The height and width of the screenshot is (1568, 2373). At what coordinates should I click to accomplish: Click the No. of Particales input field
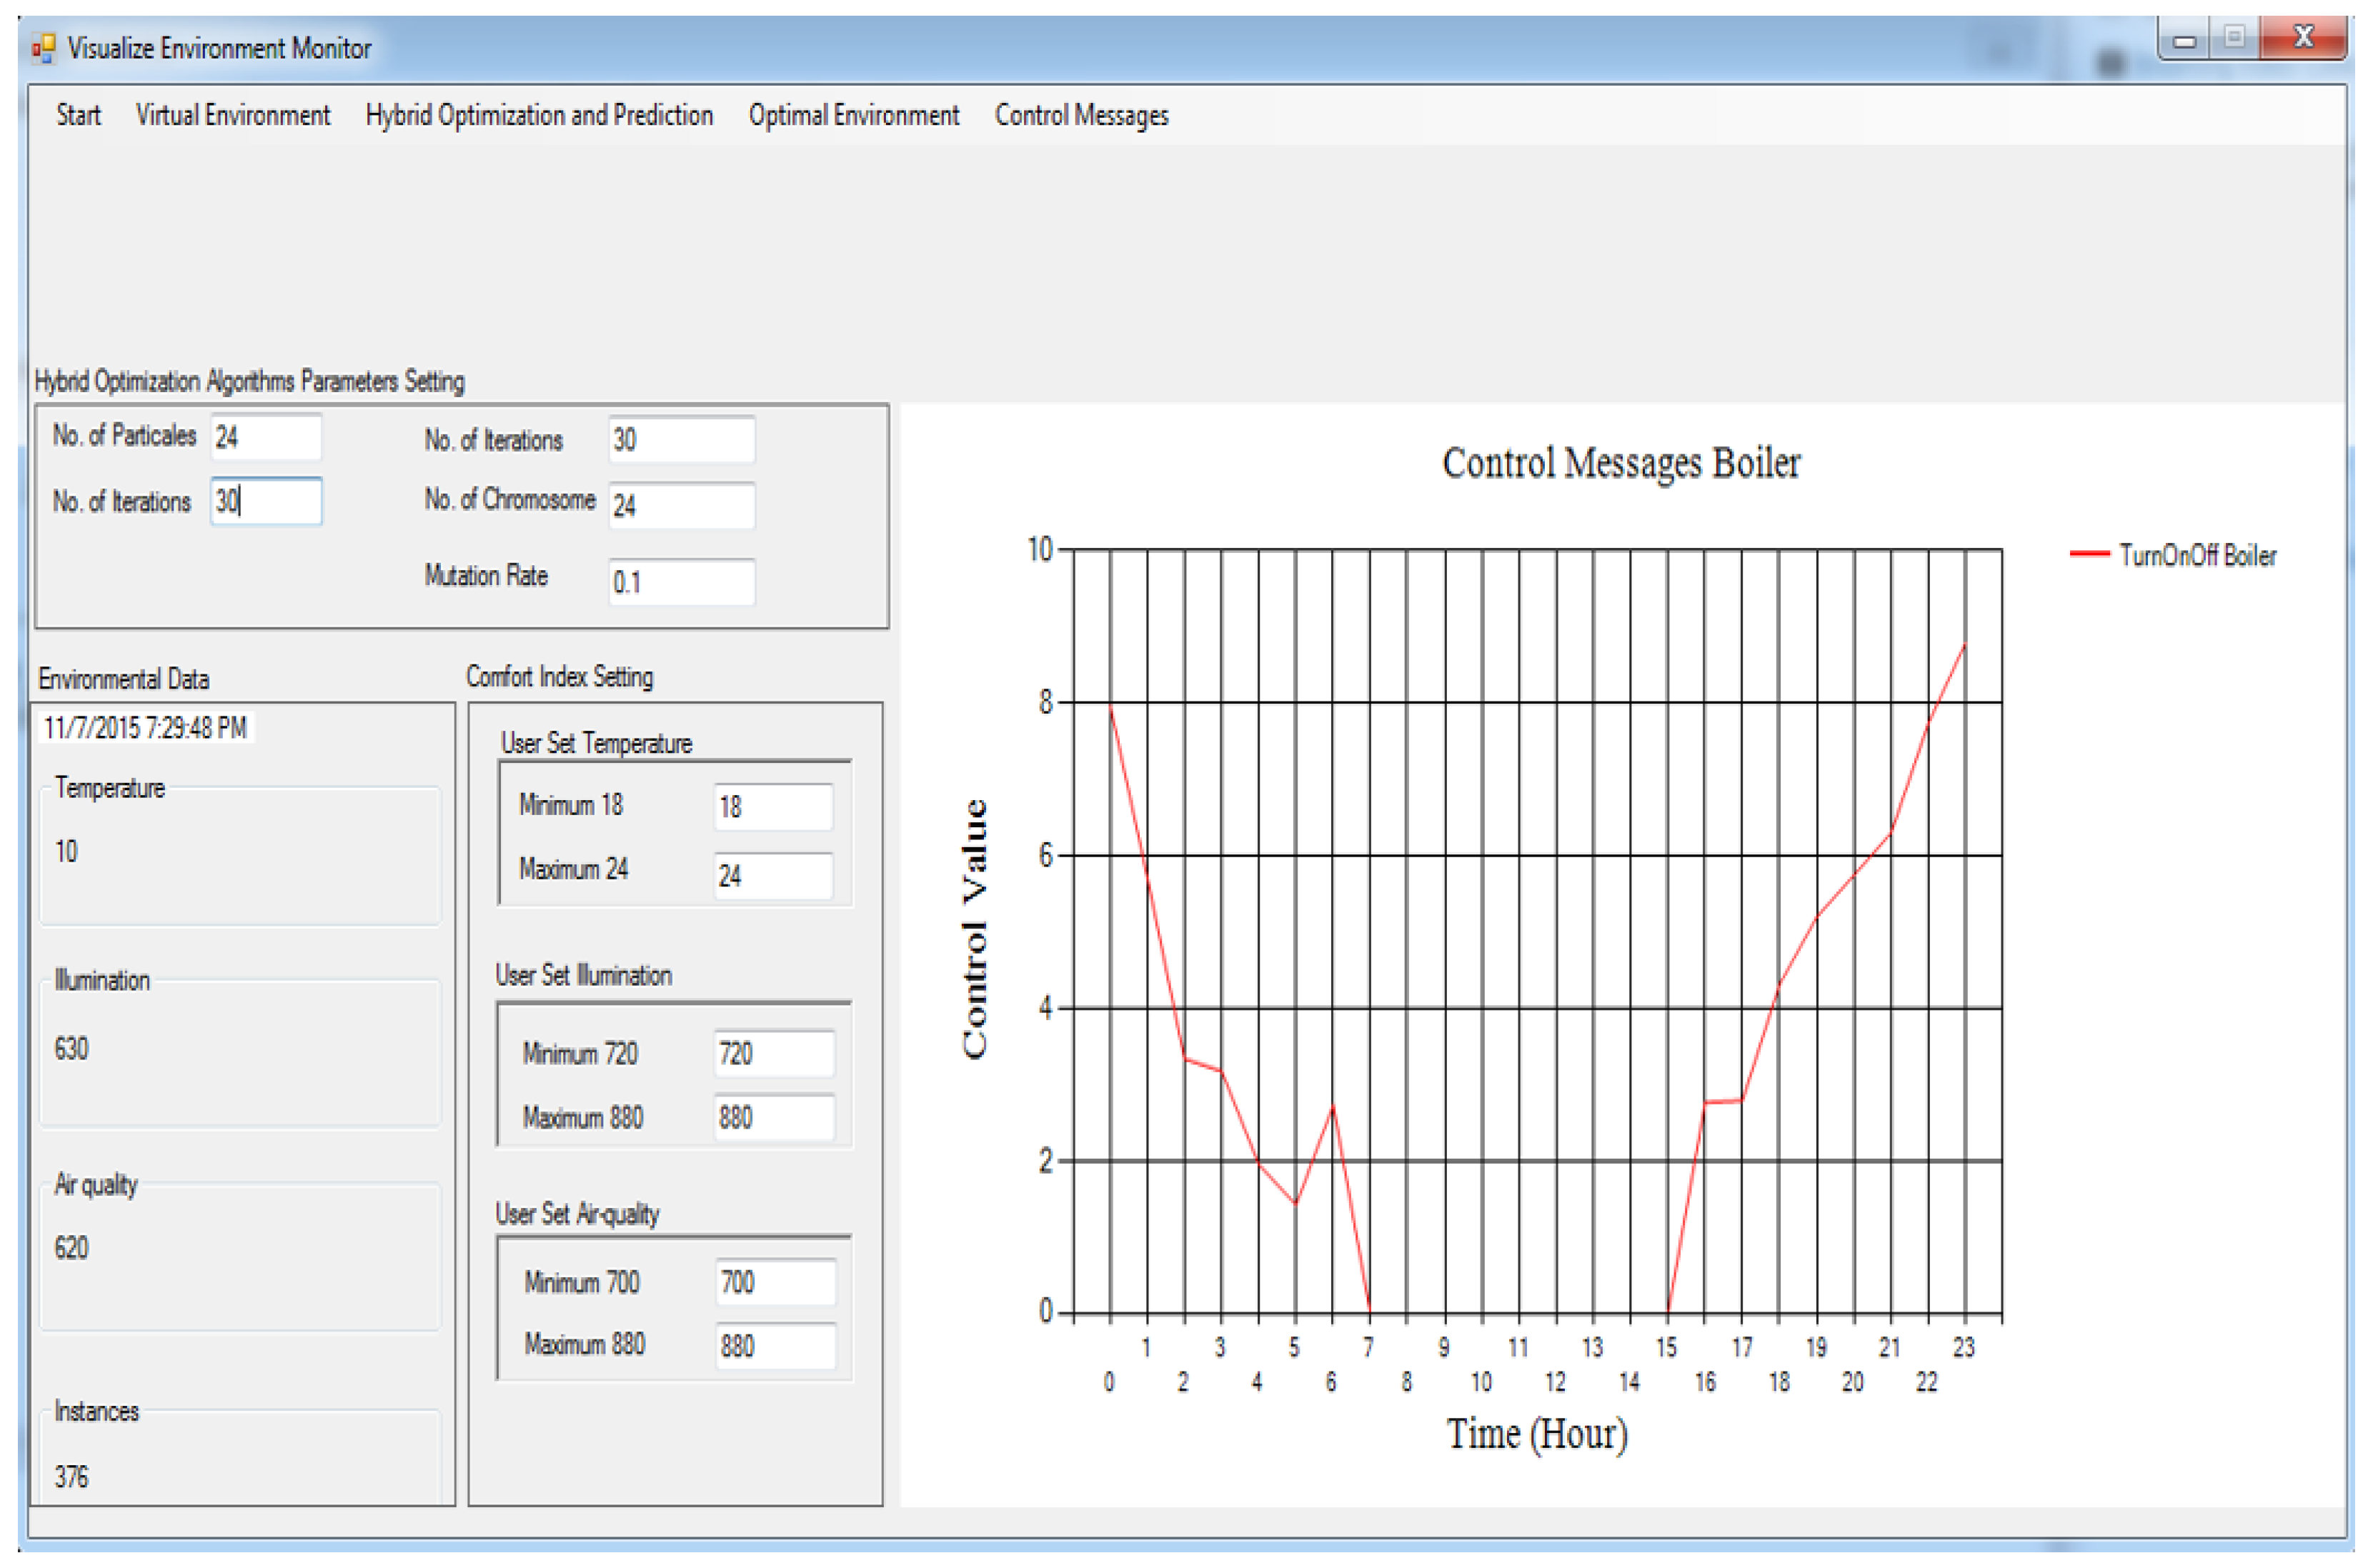266,437
